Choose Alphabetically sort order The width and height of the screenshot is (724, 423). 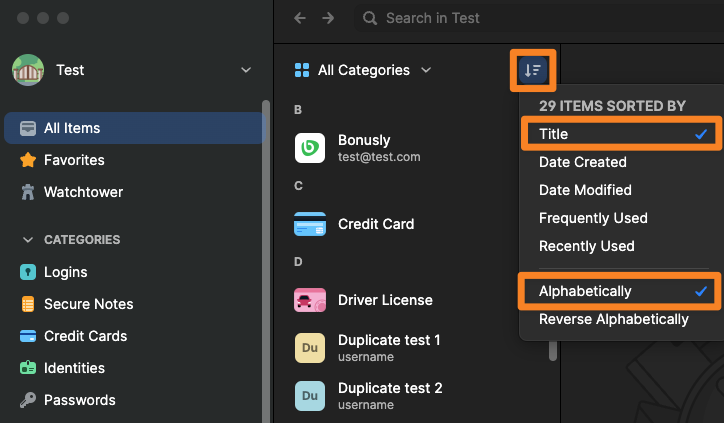click(x=620, y=291)
